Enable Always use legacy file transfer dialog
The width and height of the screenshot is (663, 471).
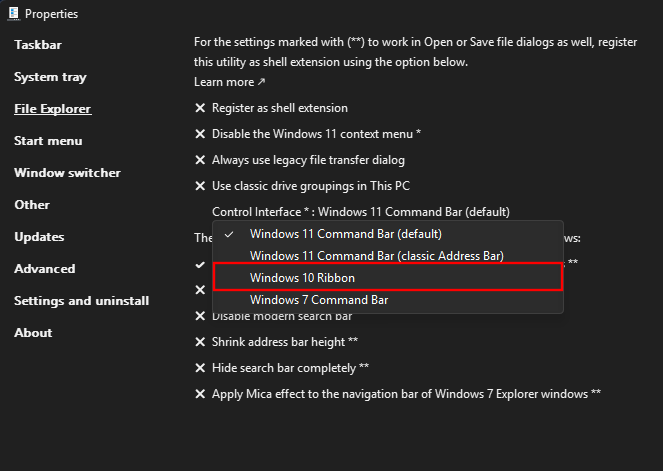click(307, 160)
